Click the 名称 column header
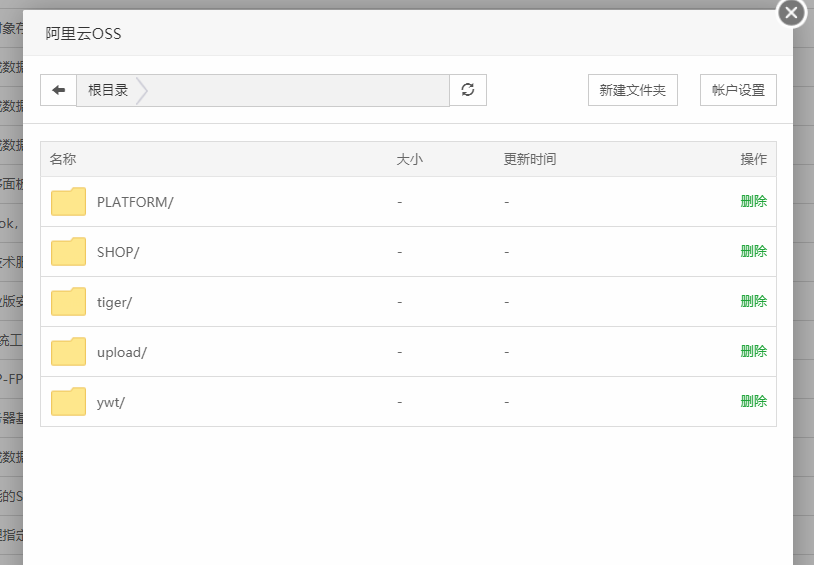814x565 pixels. tap(63, 159)
